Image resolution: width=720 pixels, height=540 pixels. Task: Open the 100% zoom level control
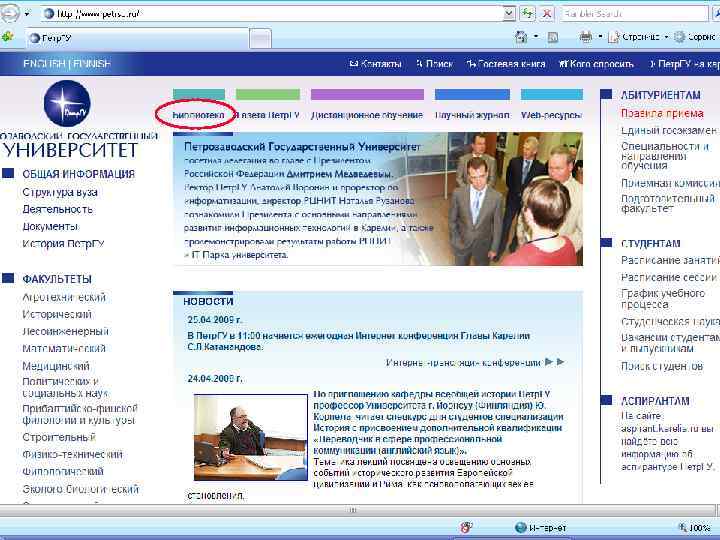[x=695, y=528]
